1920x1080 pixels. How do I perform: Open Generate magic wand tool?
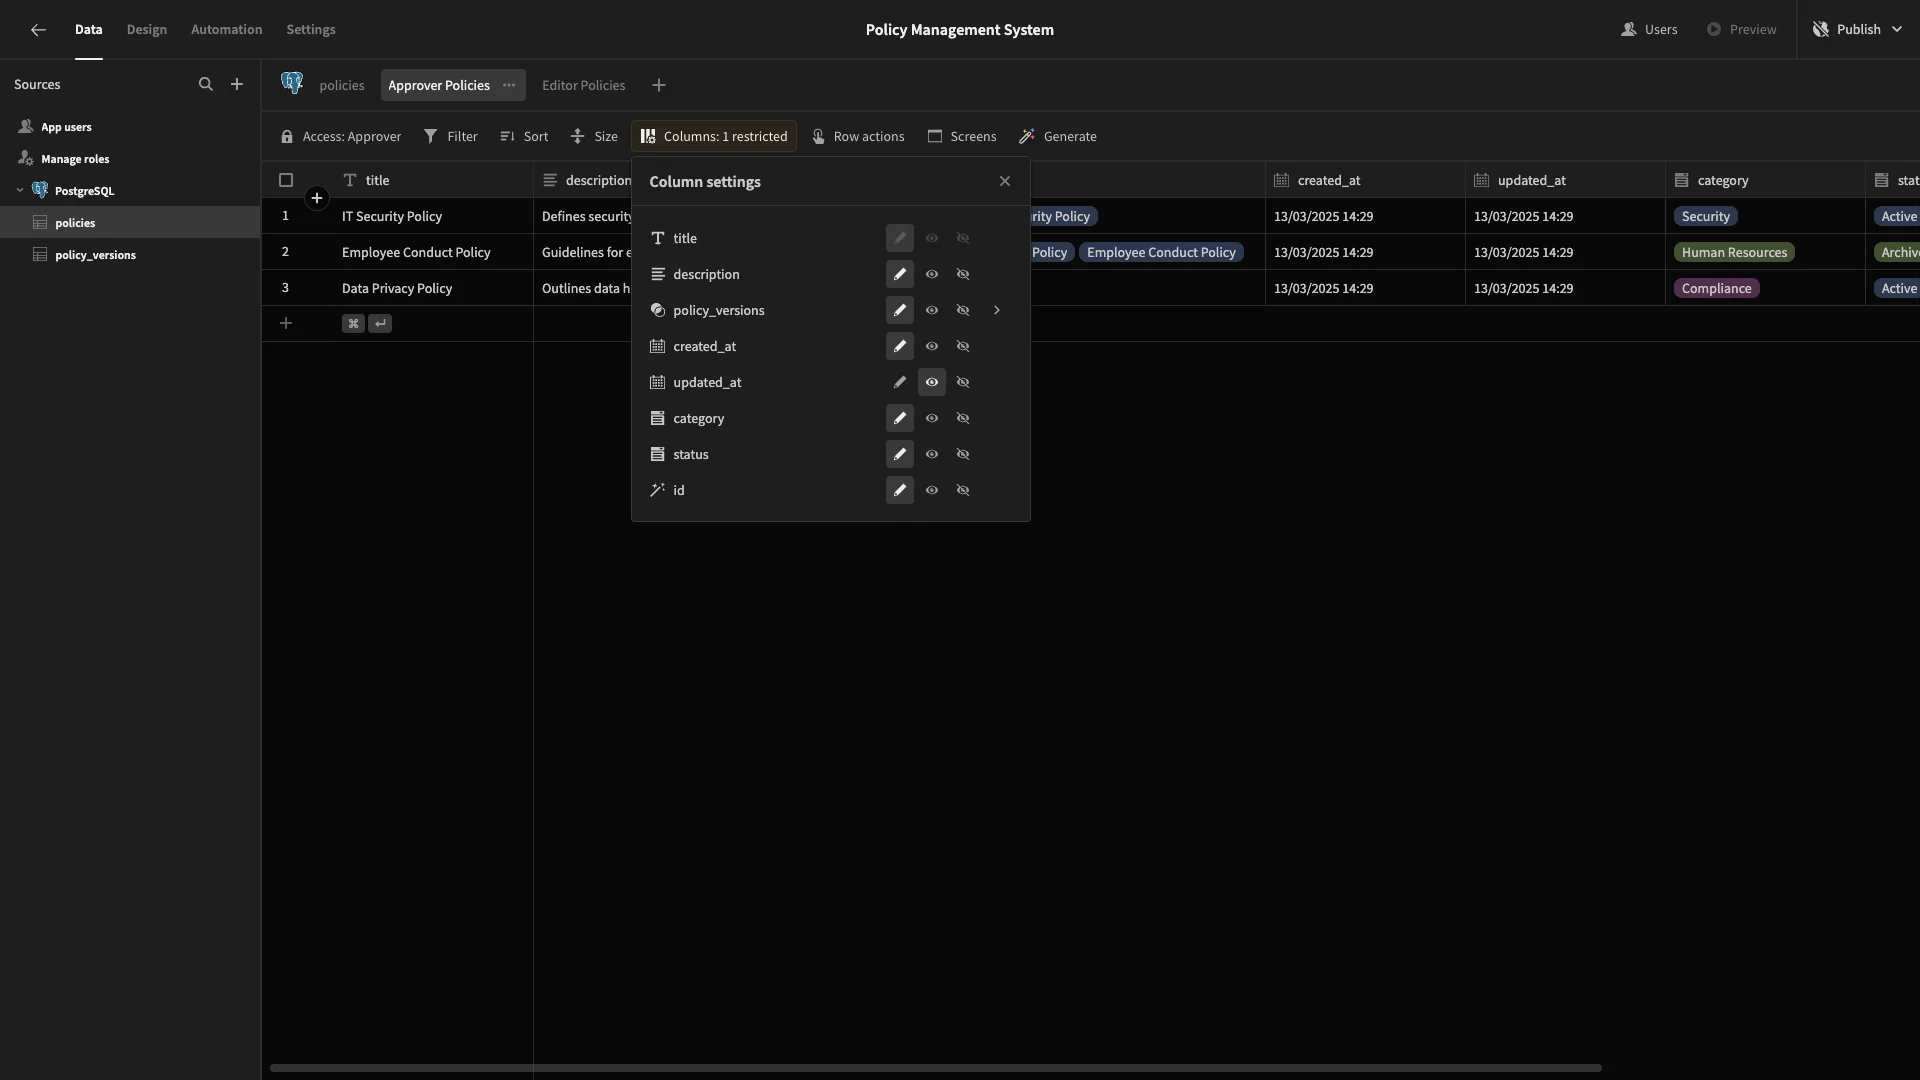point(1058,137)
